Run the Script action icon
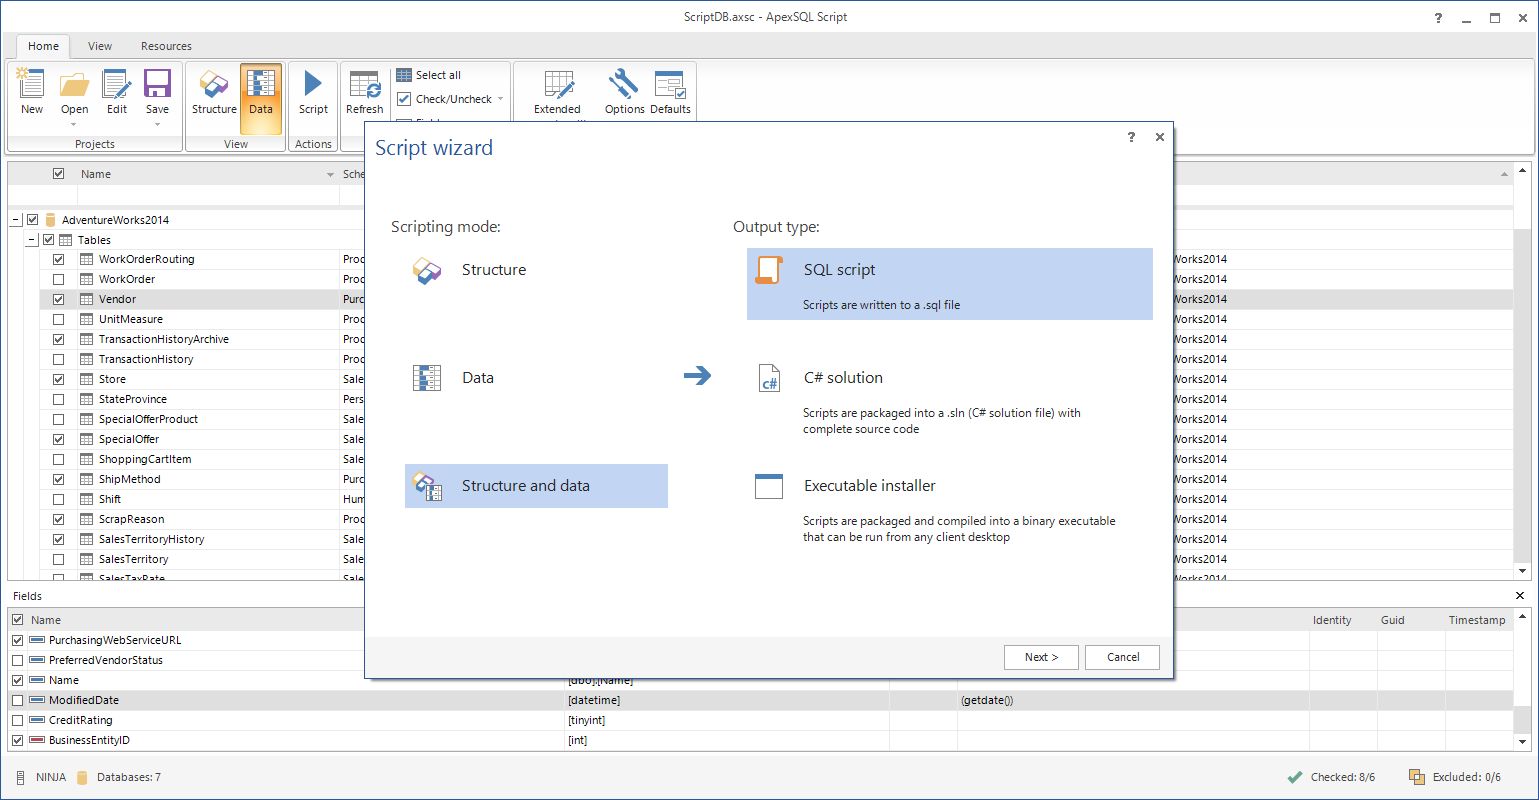This screenshot has height=800, width=1539. click(x=313, y=90)
